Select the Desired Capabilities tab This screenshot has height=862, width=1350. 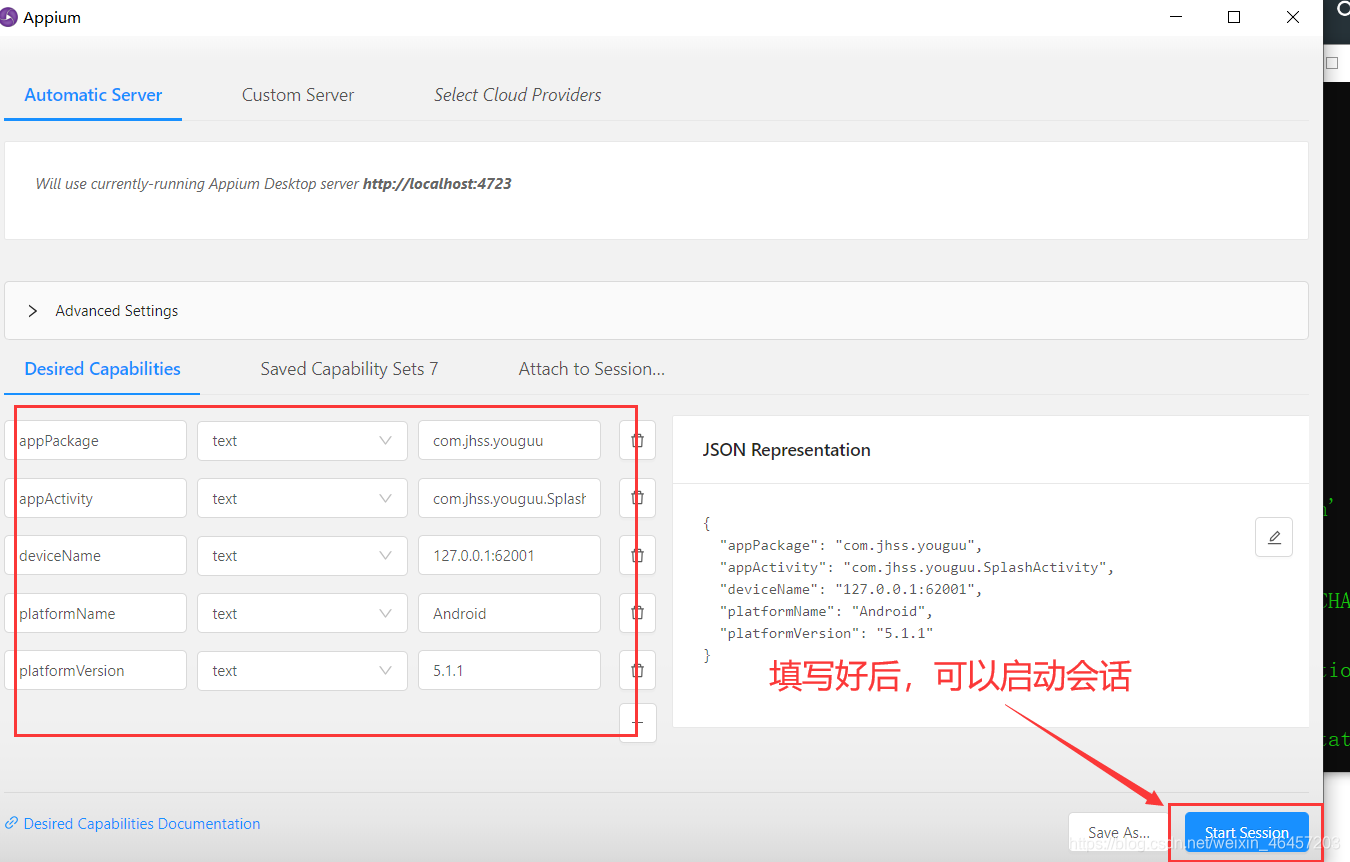[103, 369]
